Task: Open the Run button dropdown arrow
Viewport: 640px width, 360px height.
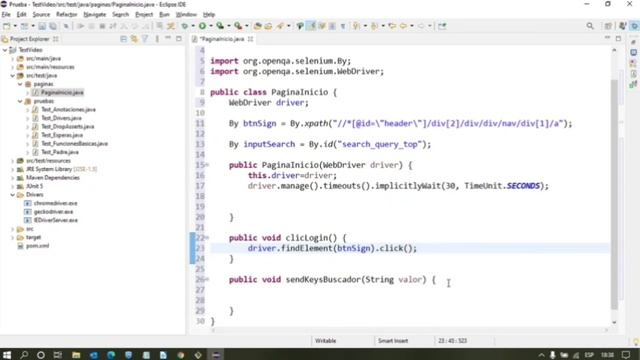Action: pos(211,26)
